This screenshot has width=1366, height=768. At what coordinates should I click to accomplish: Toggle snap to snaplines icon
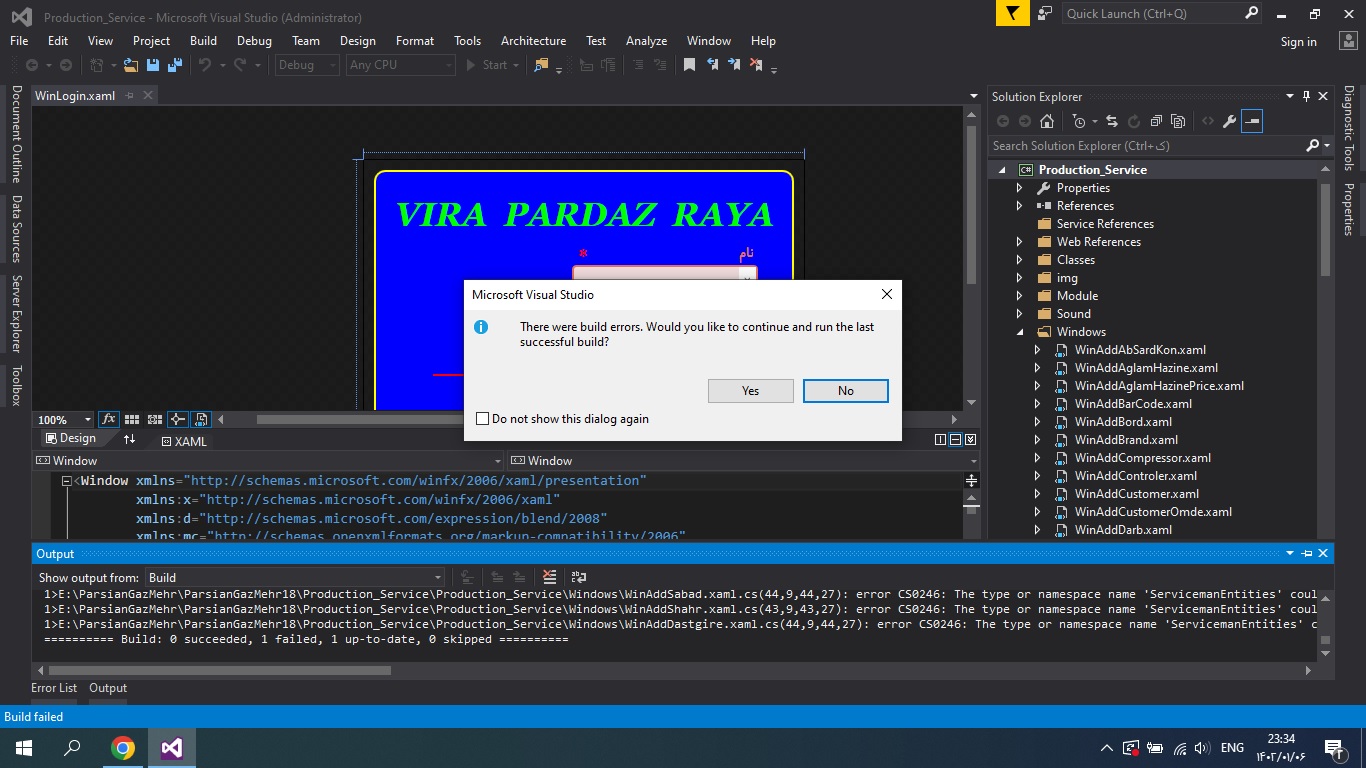click(x=178, y=420)
